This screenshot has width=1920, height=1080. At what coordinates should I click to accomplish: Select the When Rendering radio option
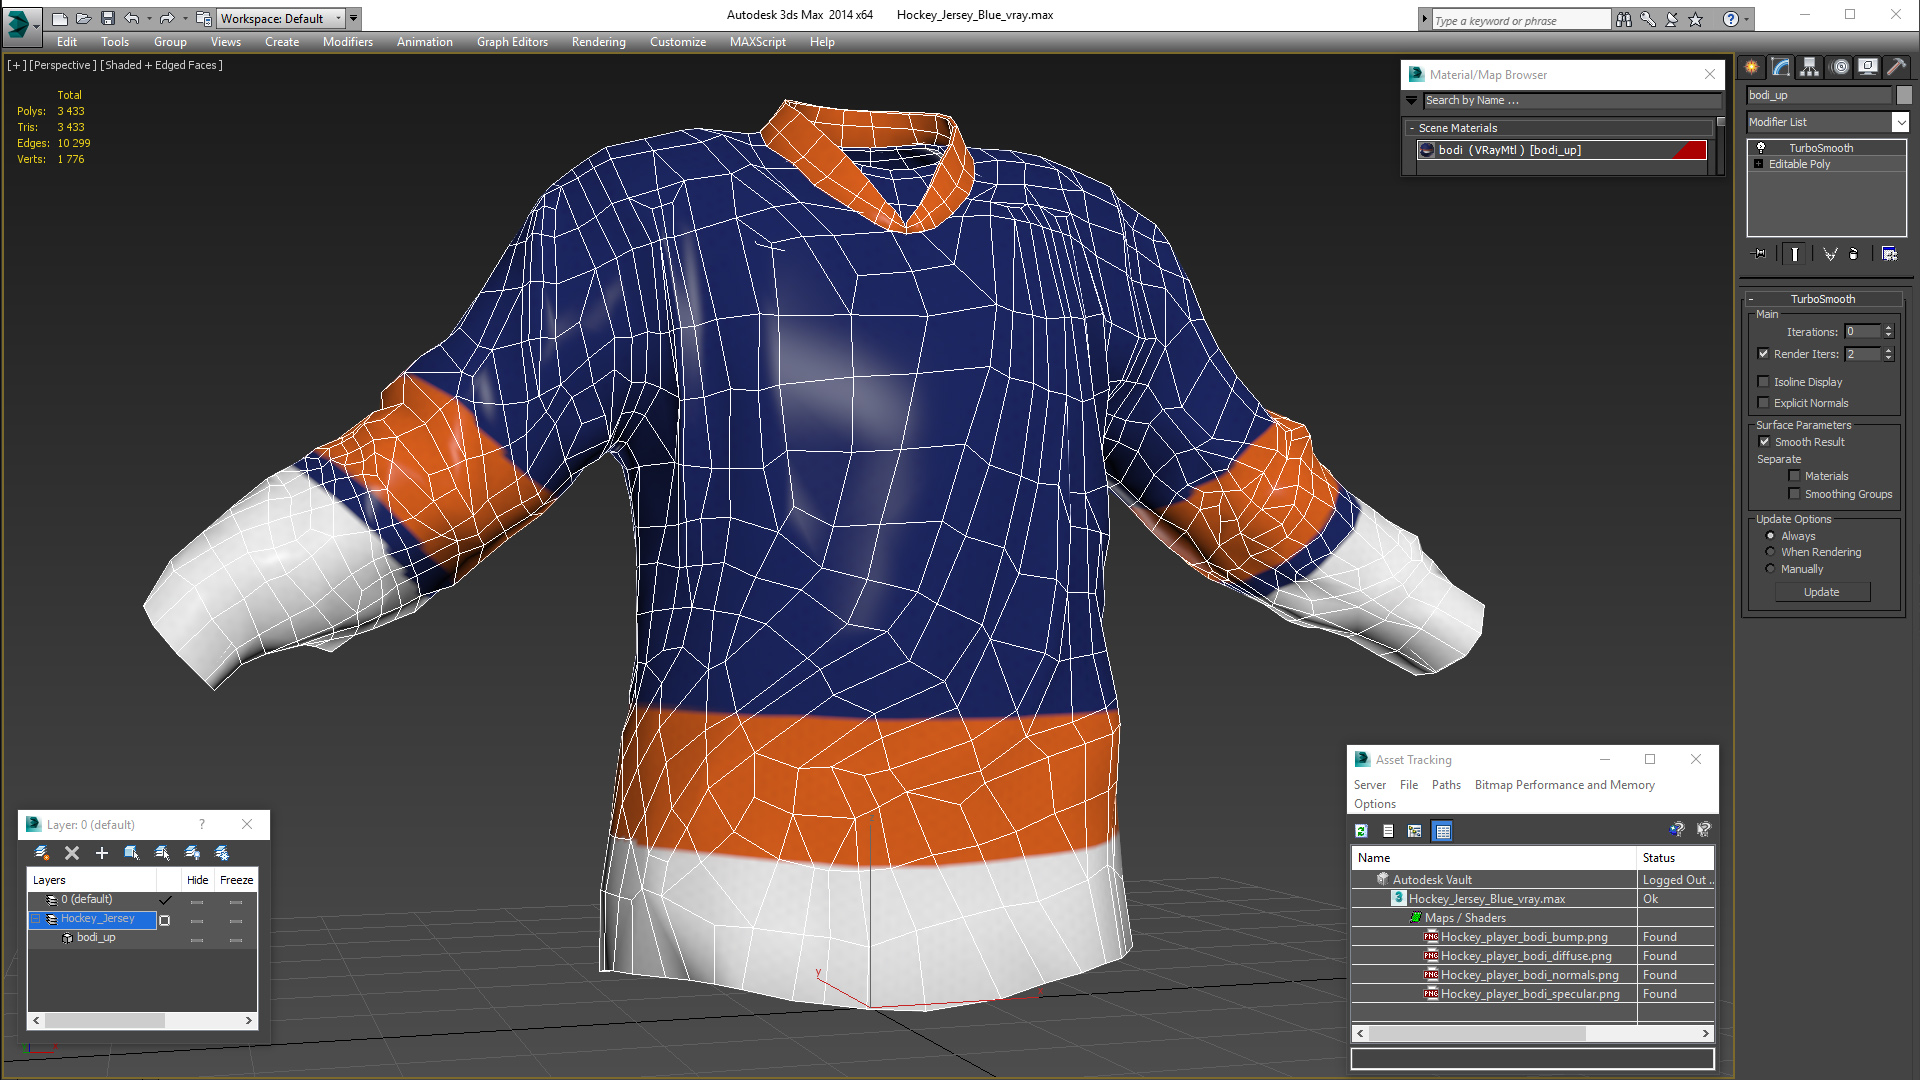tap(1770, 552)
